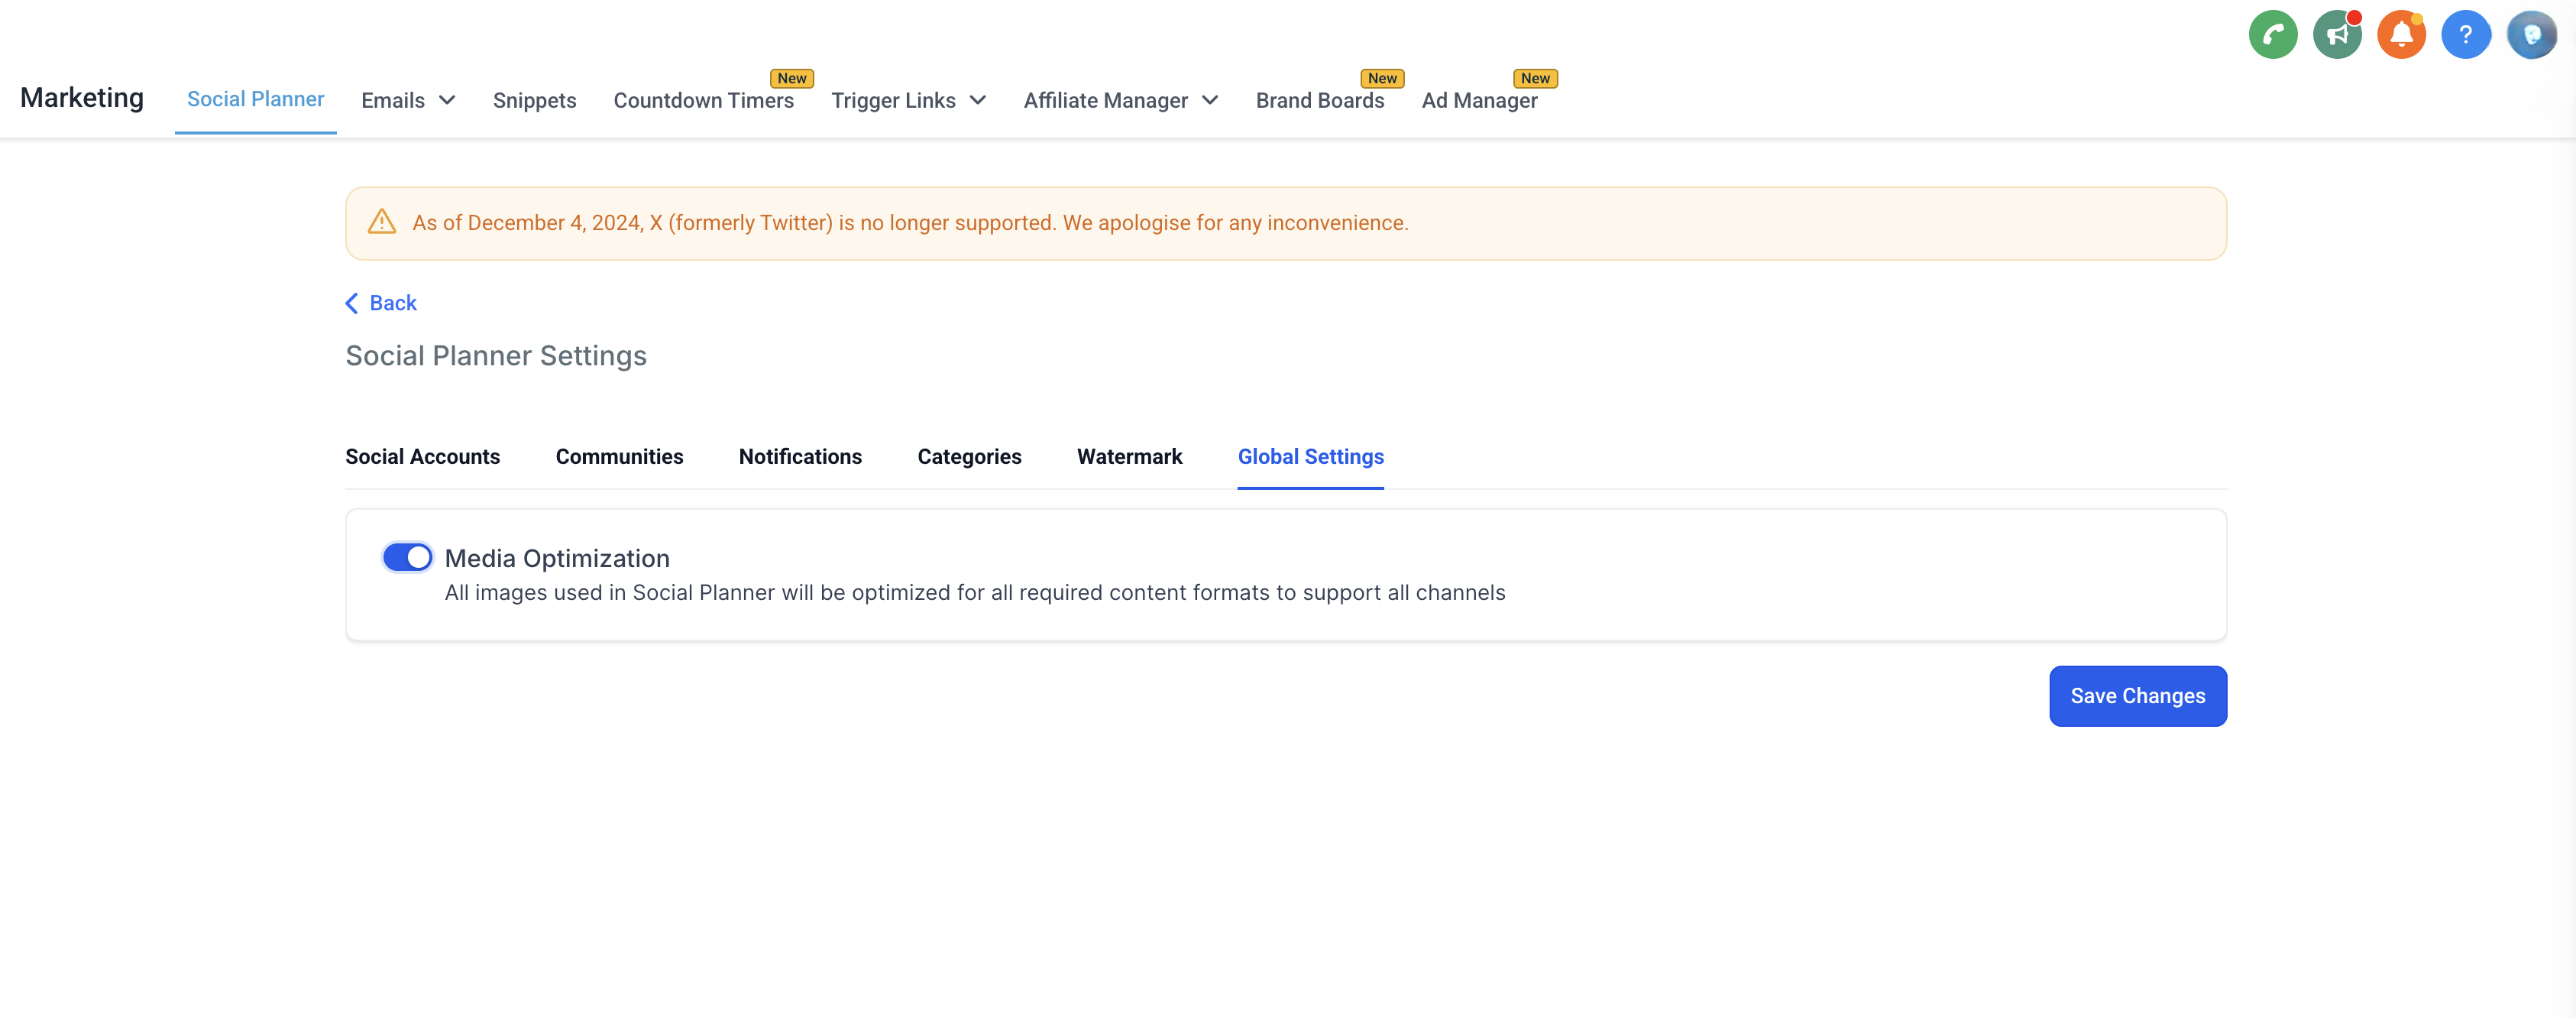Open the megaphone announcements icon
The image size is (2576, 1018).
pos(2336,35)
